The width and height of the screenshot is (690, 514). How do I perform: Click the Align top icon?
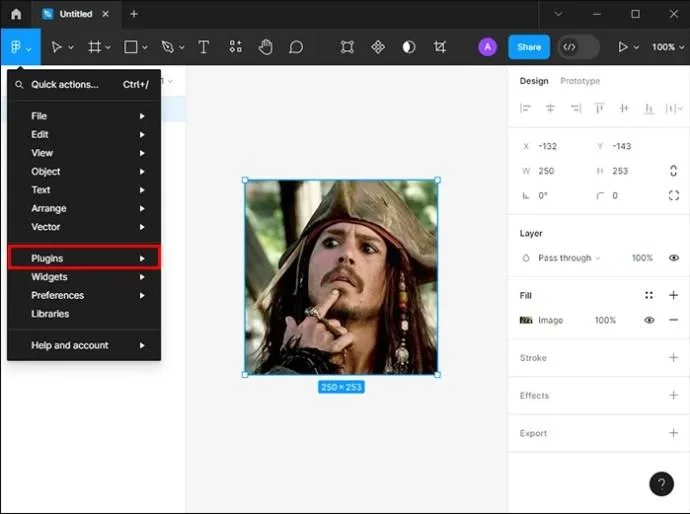click(599, 108)
